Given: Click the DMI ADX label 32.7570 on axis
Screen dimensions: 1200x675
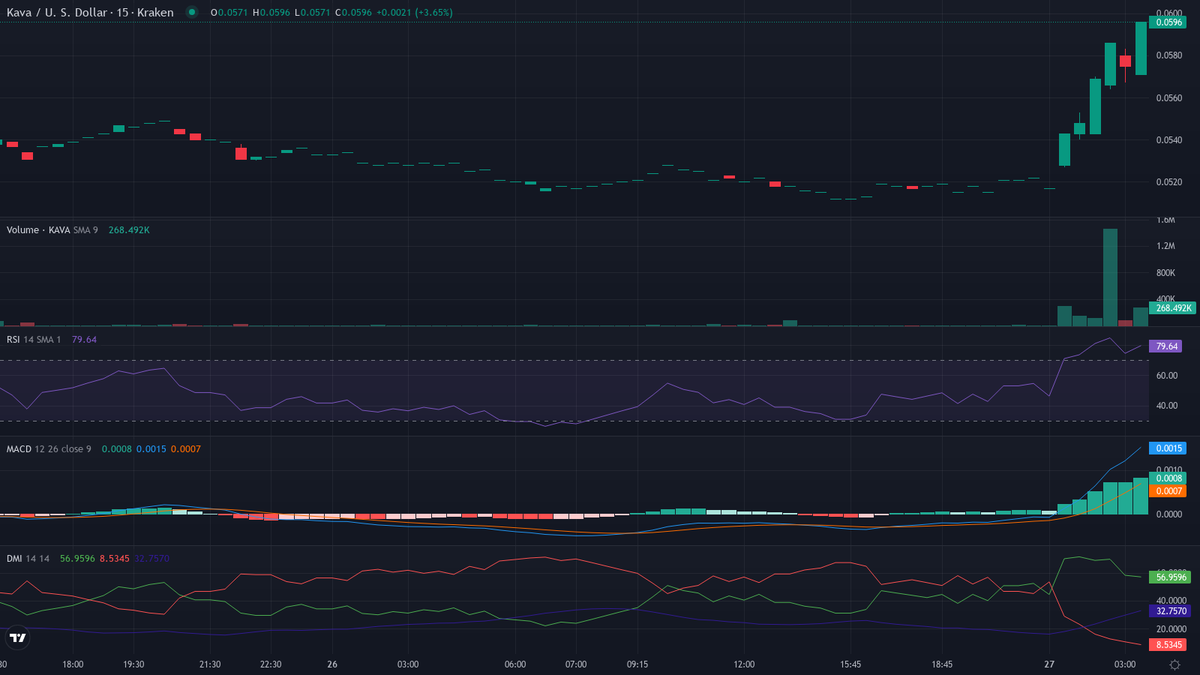Looking at the screenshot, I should click(1172, 610).
